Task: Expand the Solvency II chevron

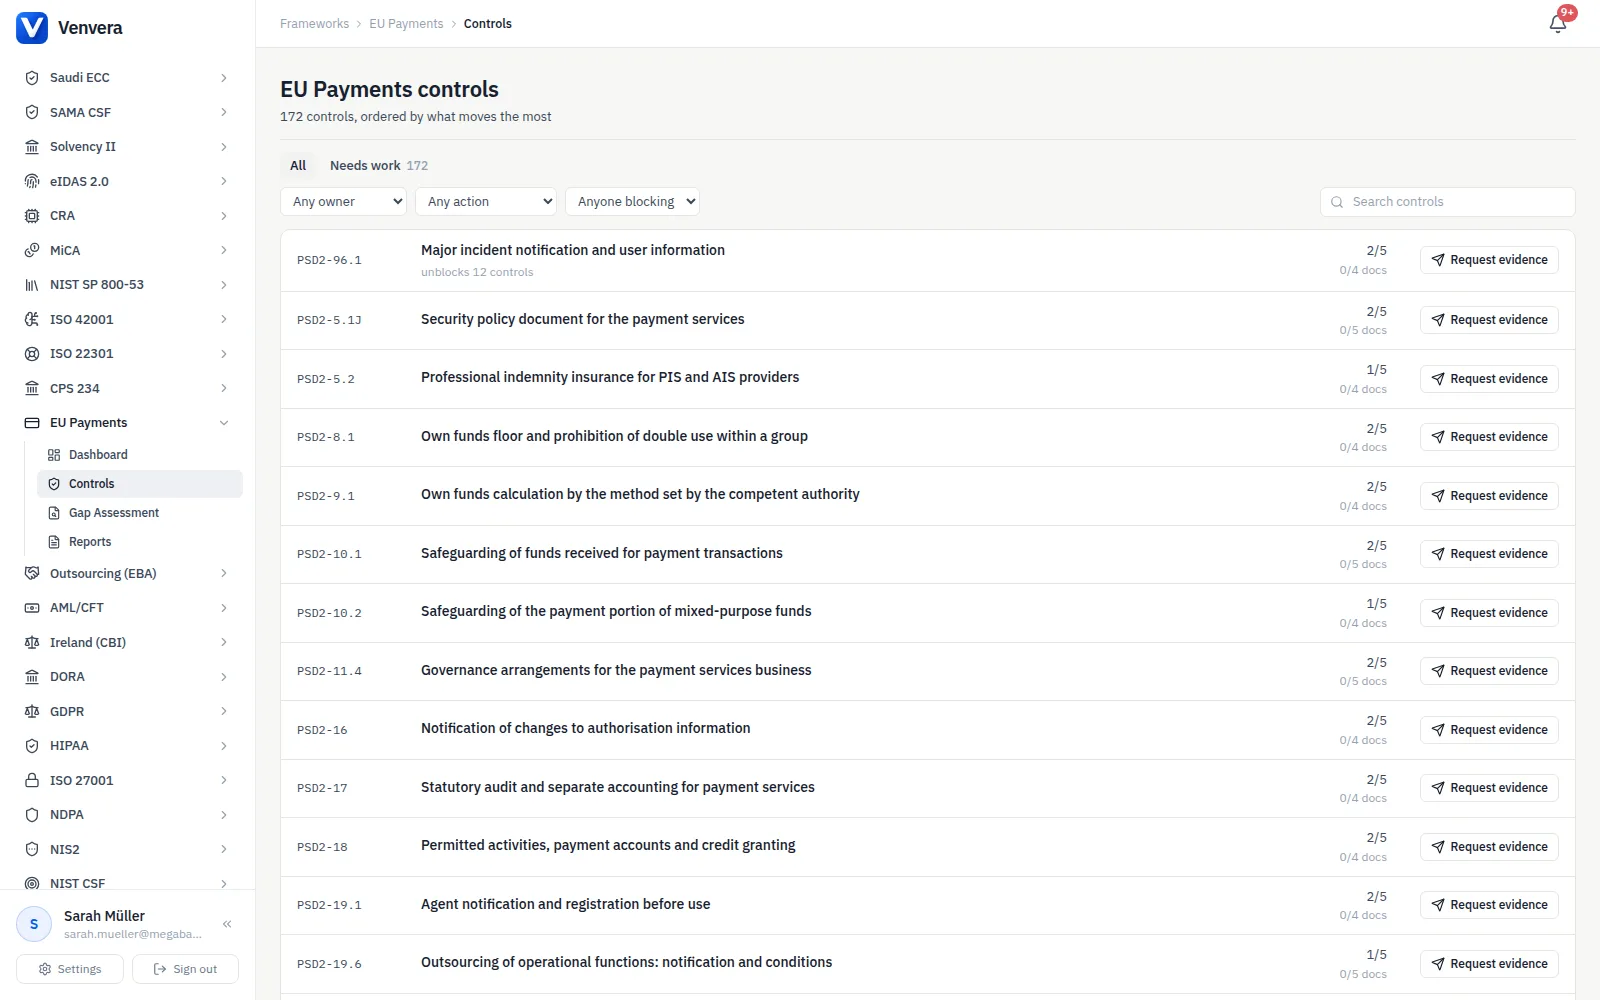Action: pyautogui.click(x=224, y=147)
